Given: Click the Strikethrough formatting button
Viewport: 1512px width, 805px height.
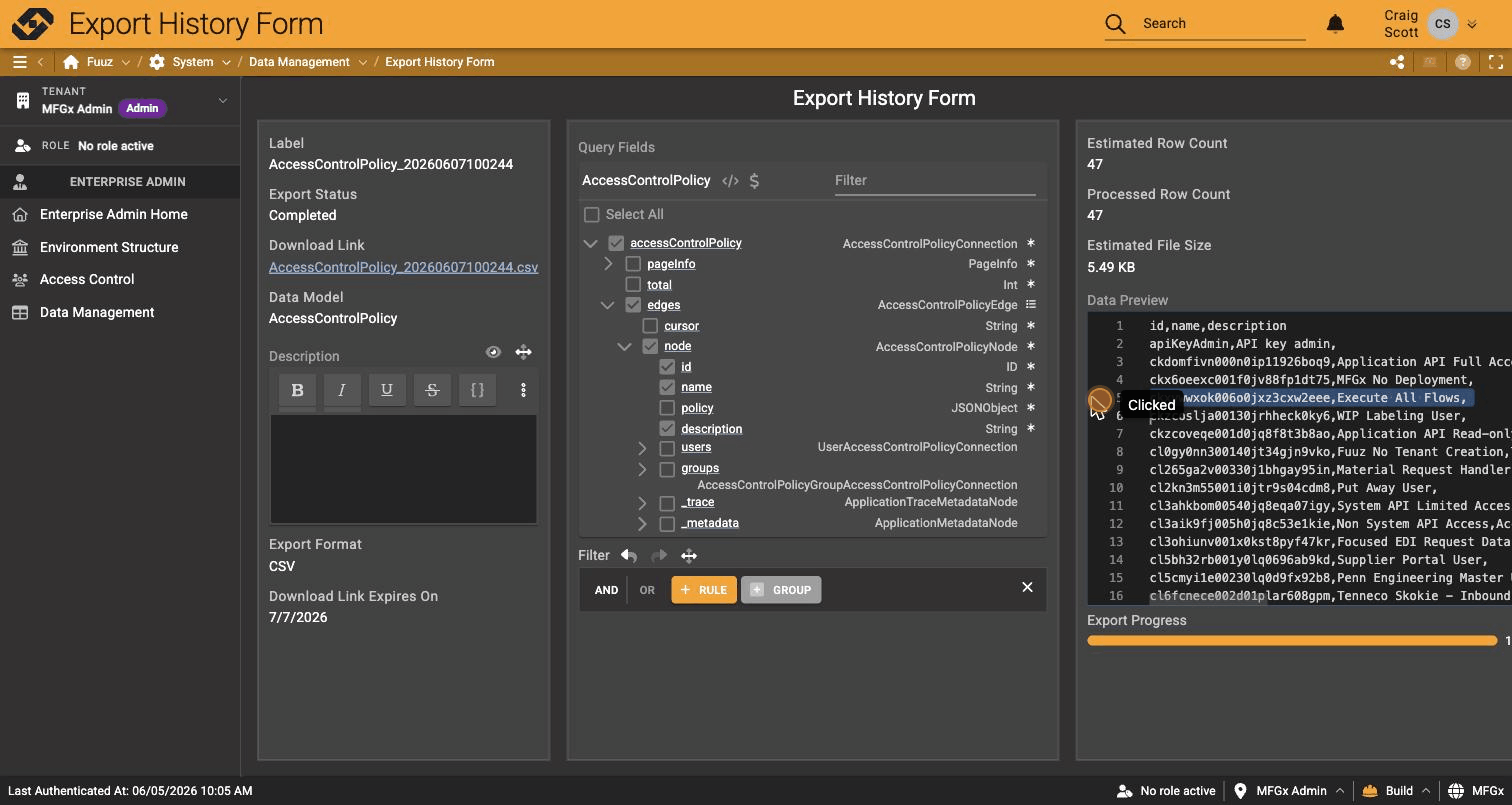Looking at the screenshot, I should [x=432, y=390].
